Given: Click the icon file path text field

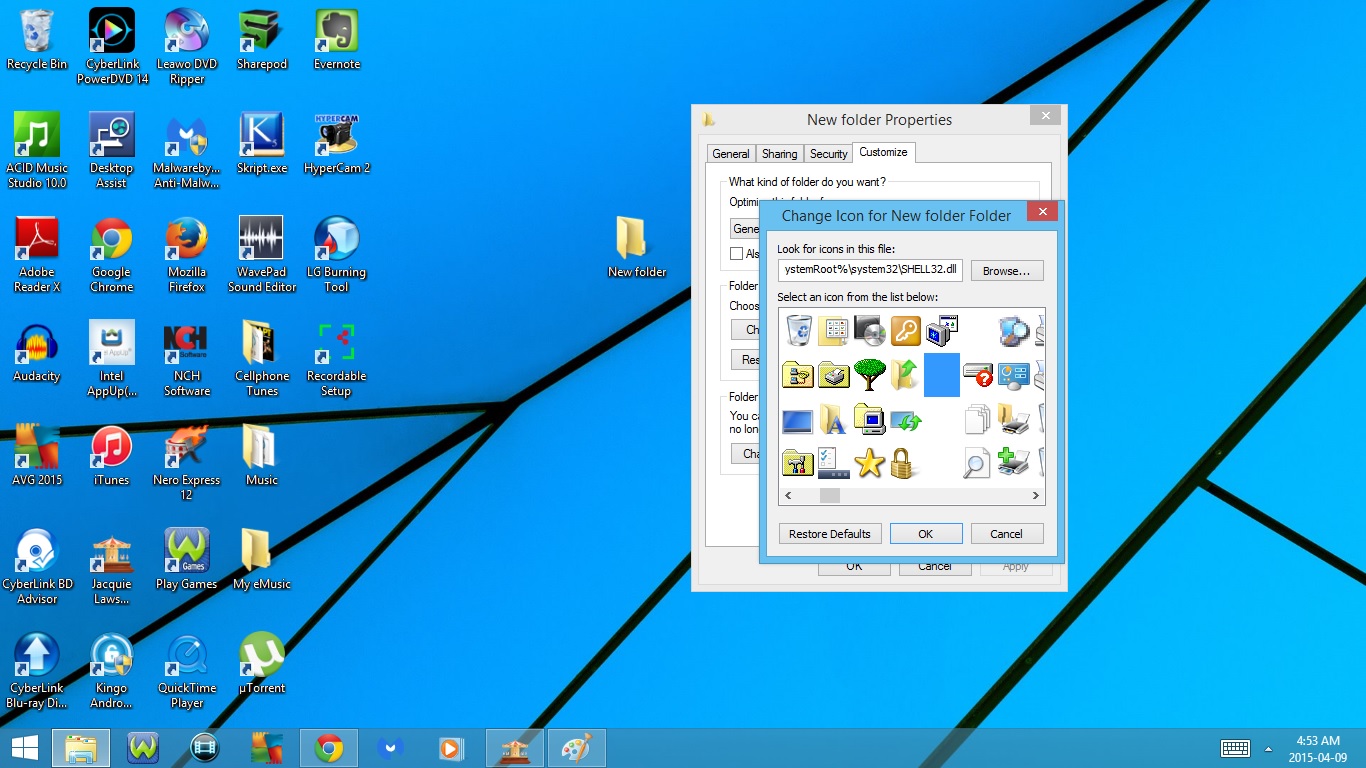Looking at the screenshot, I should click(x=871, y=270).
